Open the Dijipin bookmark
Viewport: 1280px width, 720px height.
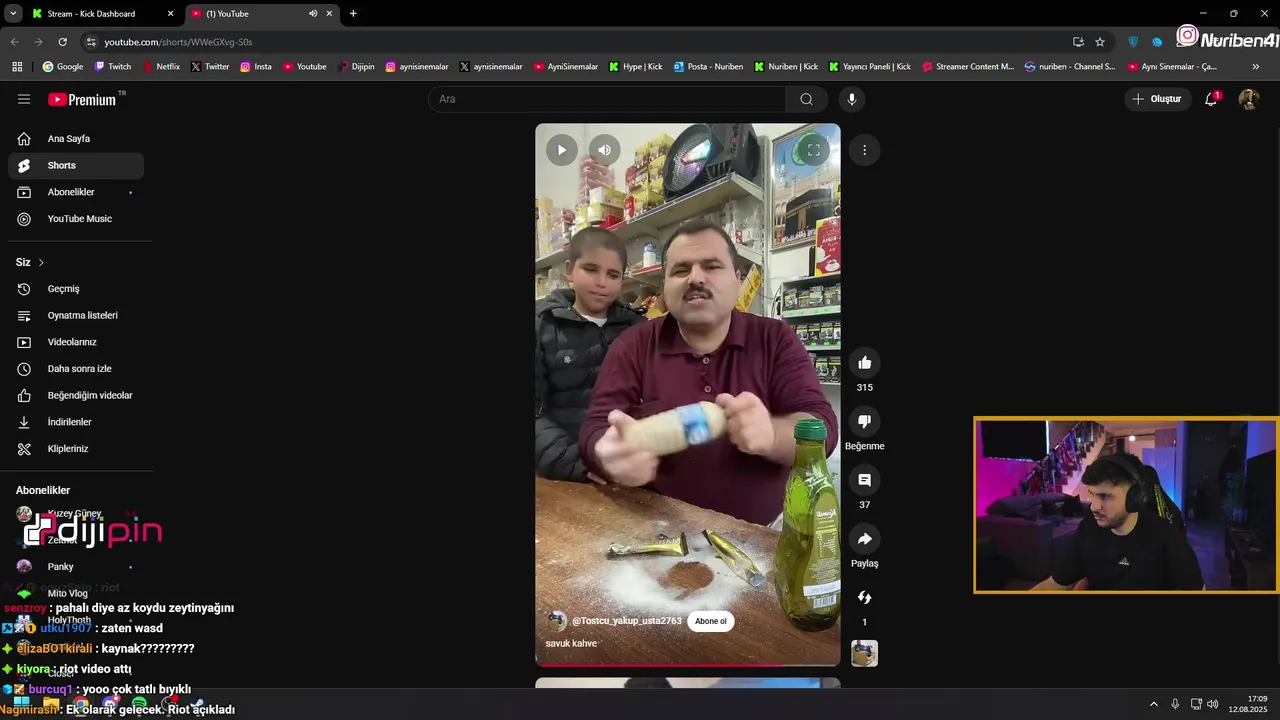(x=356, y=67)
